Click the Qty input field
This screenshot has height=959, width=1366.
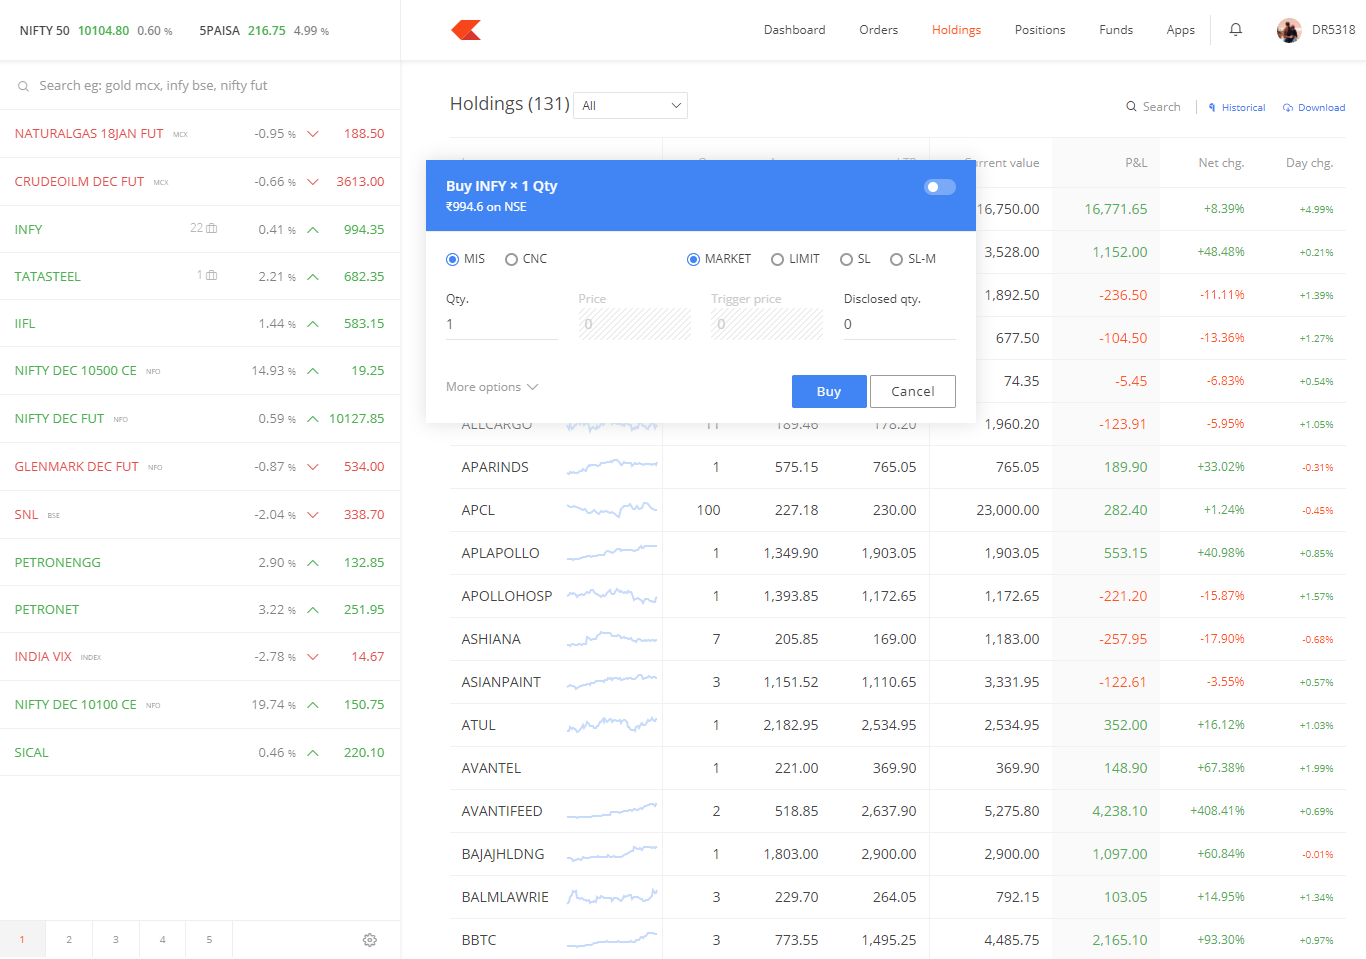point(502,324)
